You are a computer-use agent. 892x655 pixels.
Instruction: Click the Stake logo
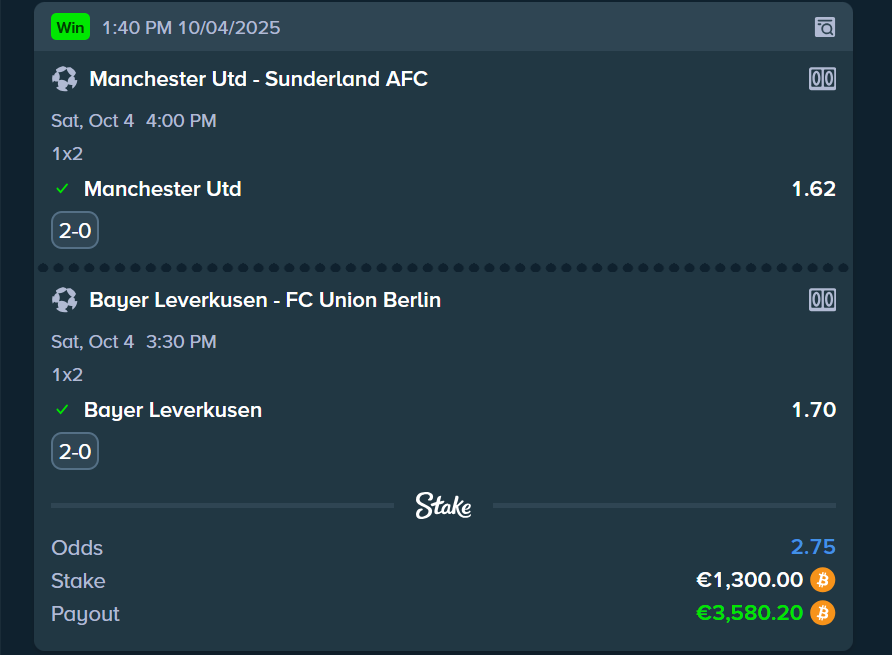point(443,506)
